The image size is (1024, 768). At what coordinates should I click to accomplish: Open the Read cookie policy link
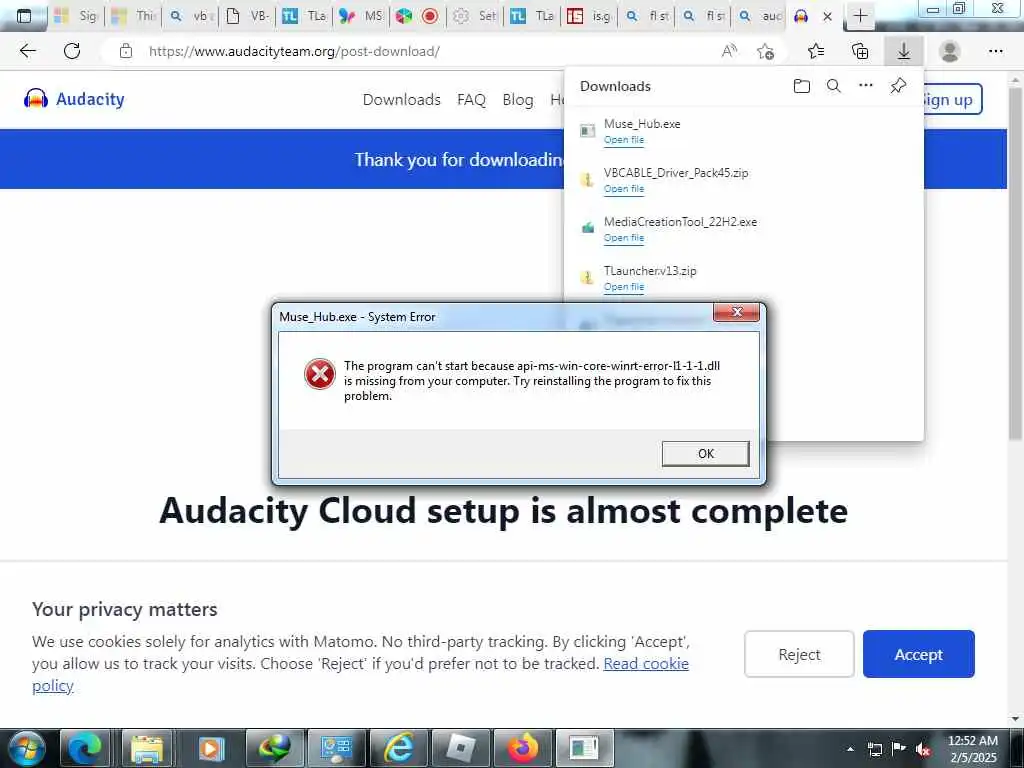646,664
